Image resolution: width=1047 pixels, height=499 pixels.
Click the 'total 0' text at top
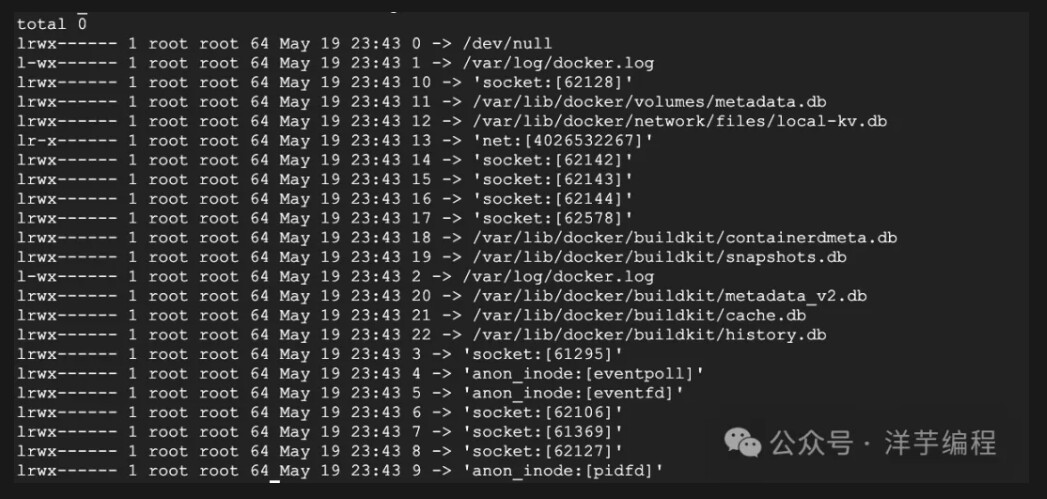52,25
